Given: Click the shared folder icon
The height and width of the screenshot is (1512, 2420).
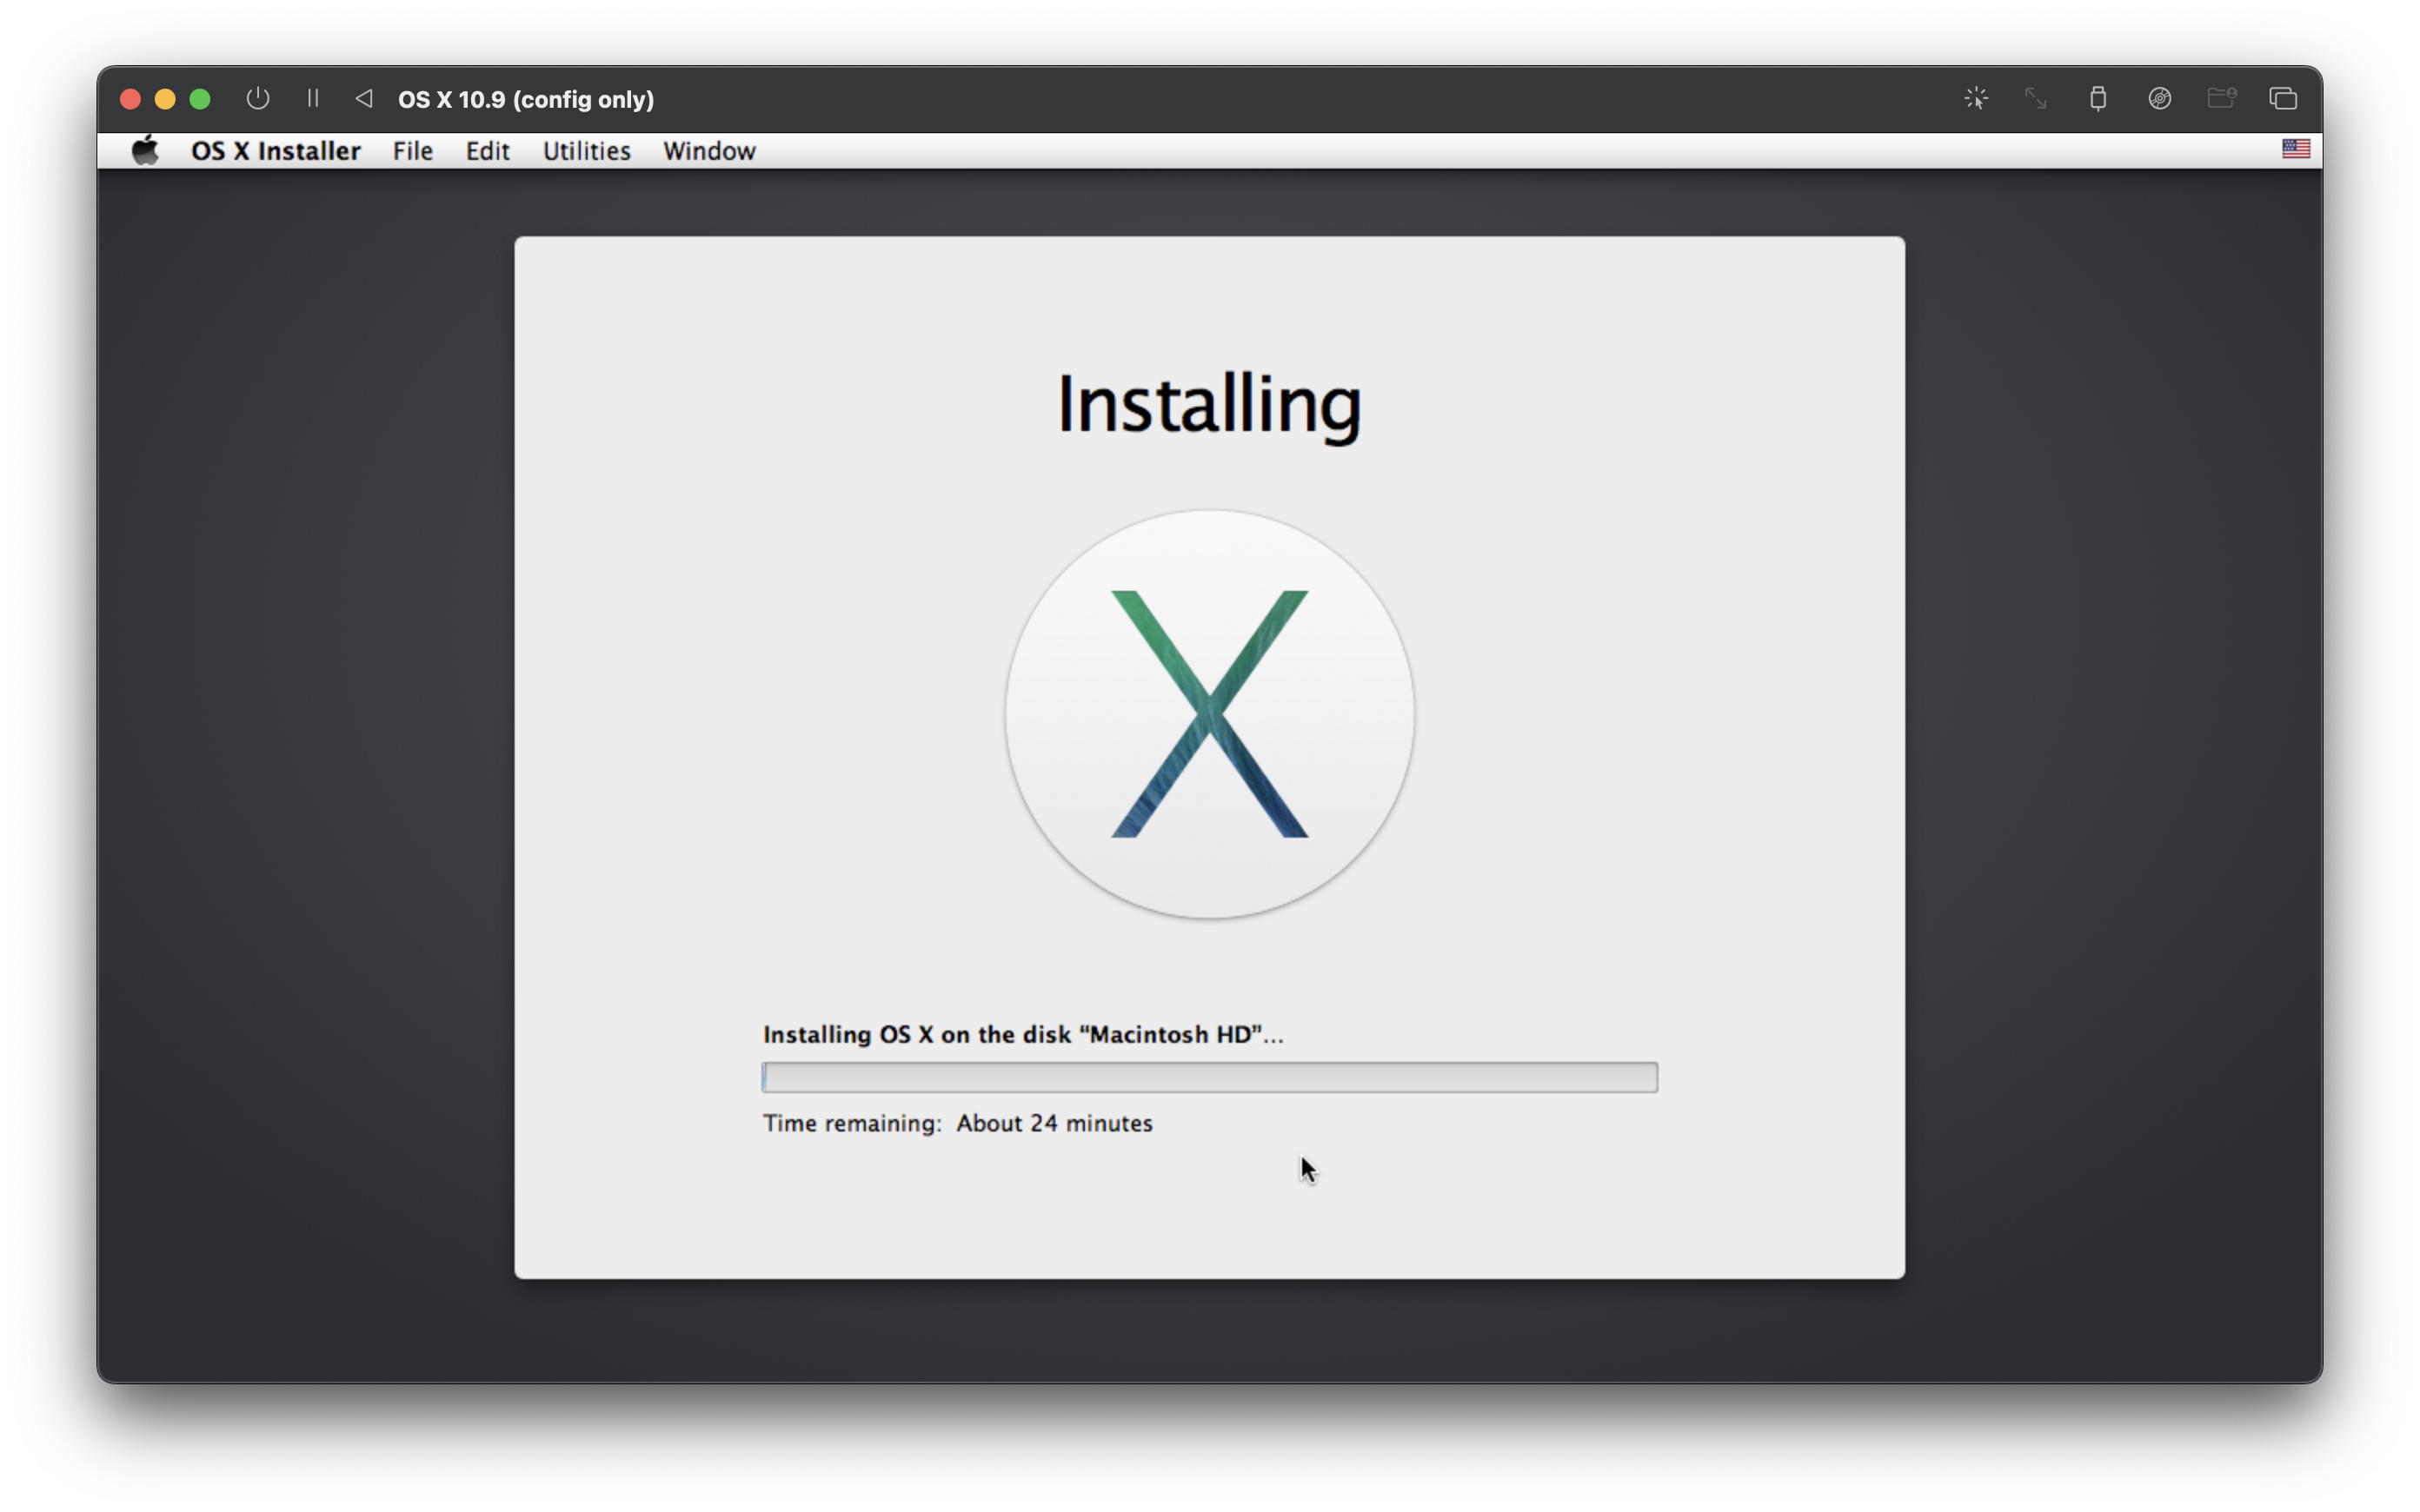Looking at the screenshot, I should coord(2221,98).
